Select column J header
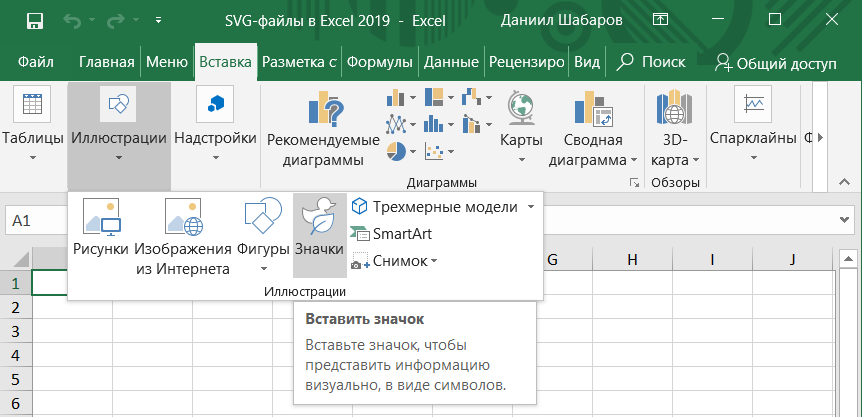Image resolution: width=862 pixels, height=417 pixels. click(792, 259)
